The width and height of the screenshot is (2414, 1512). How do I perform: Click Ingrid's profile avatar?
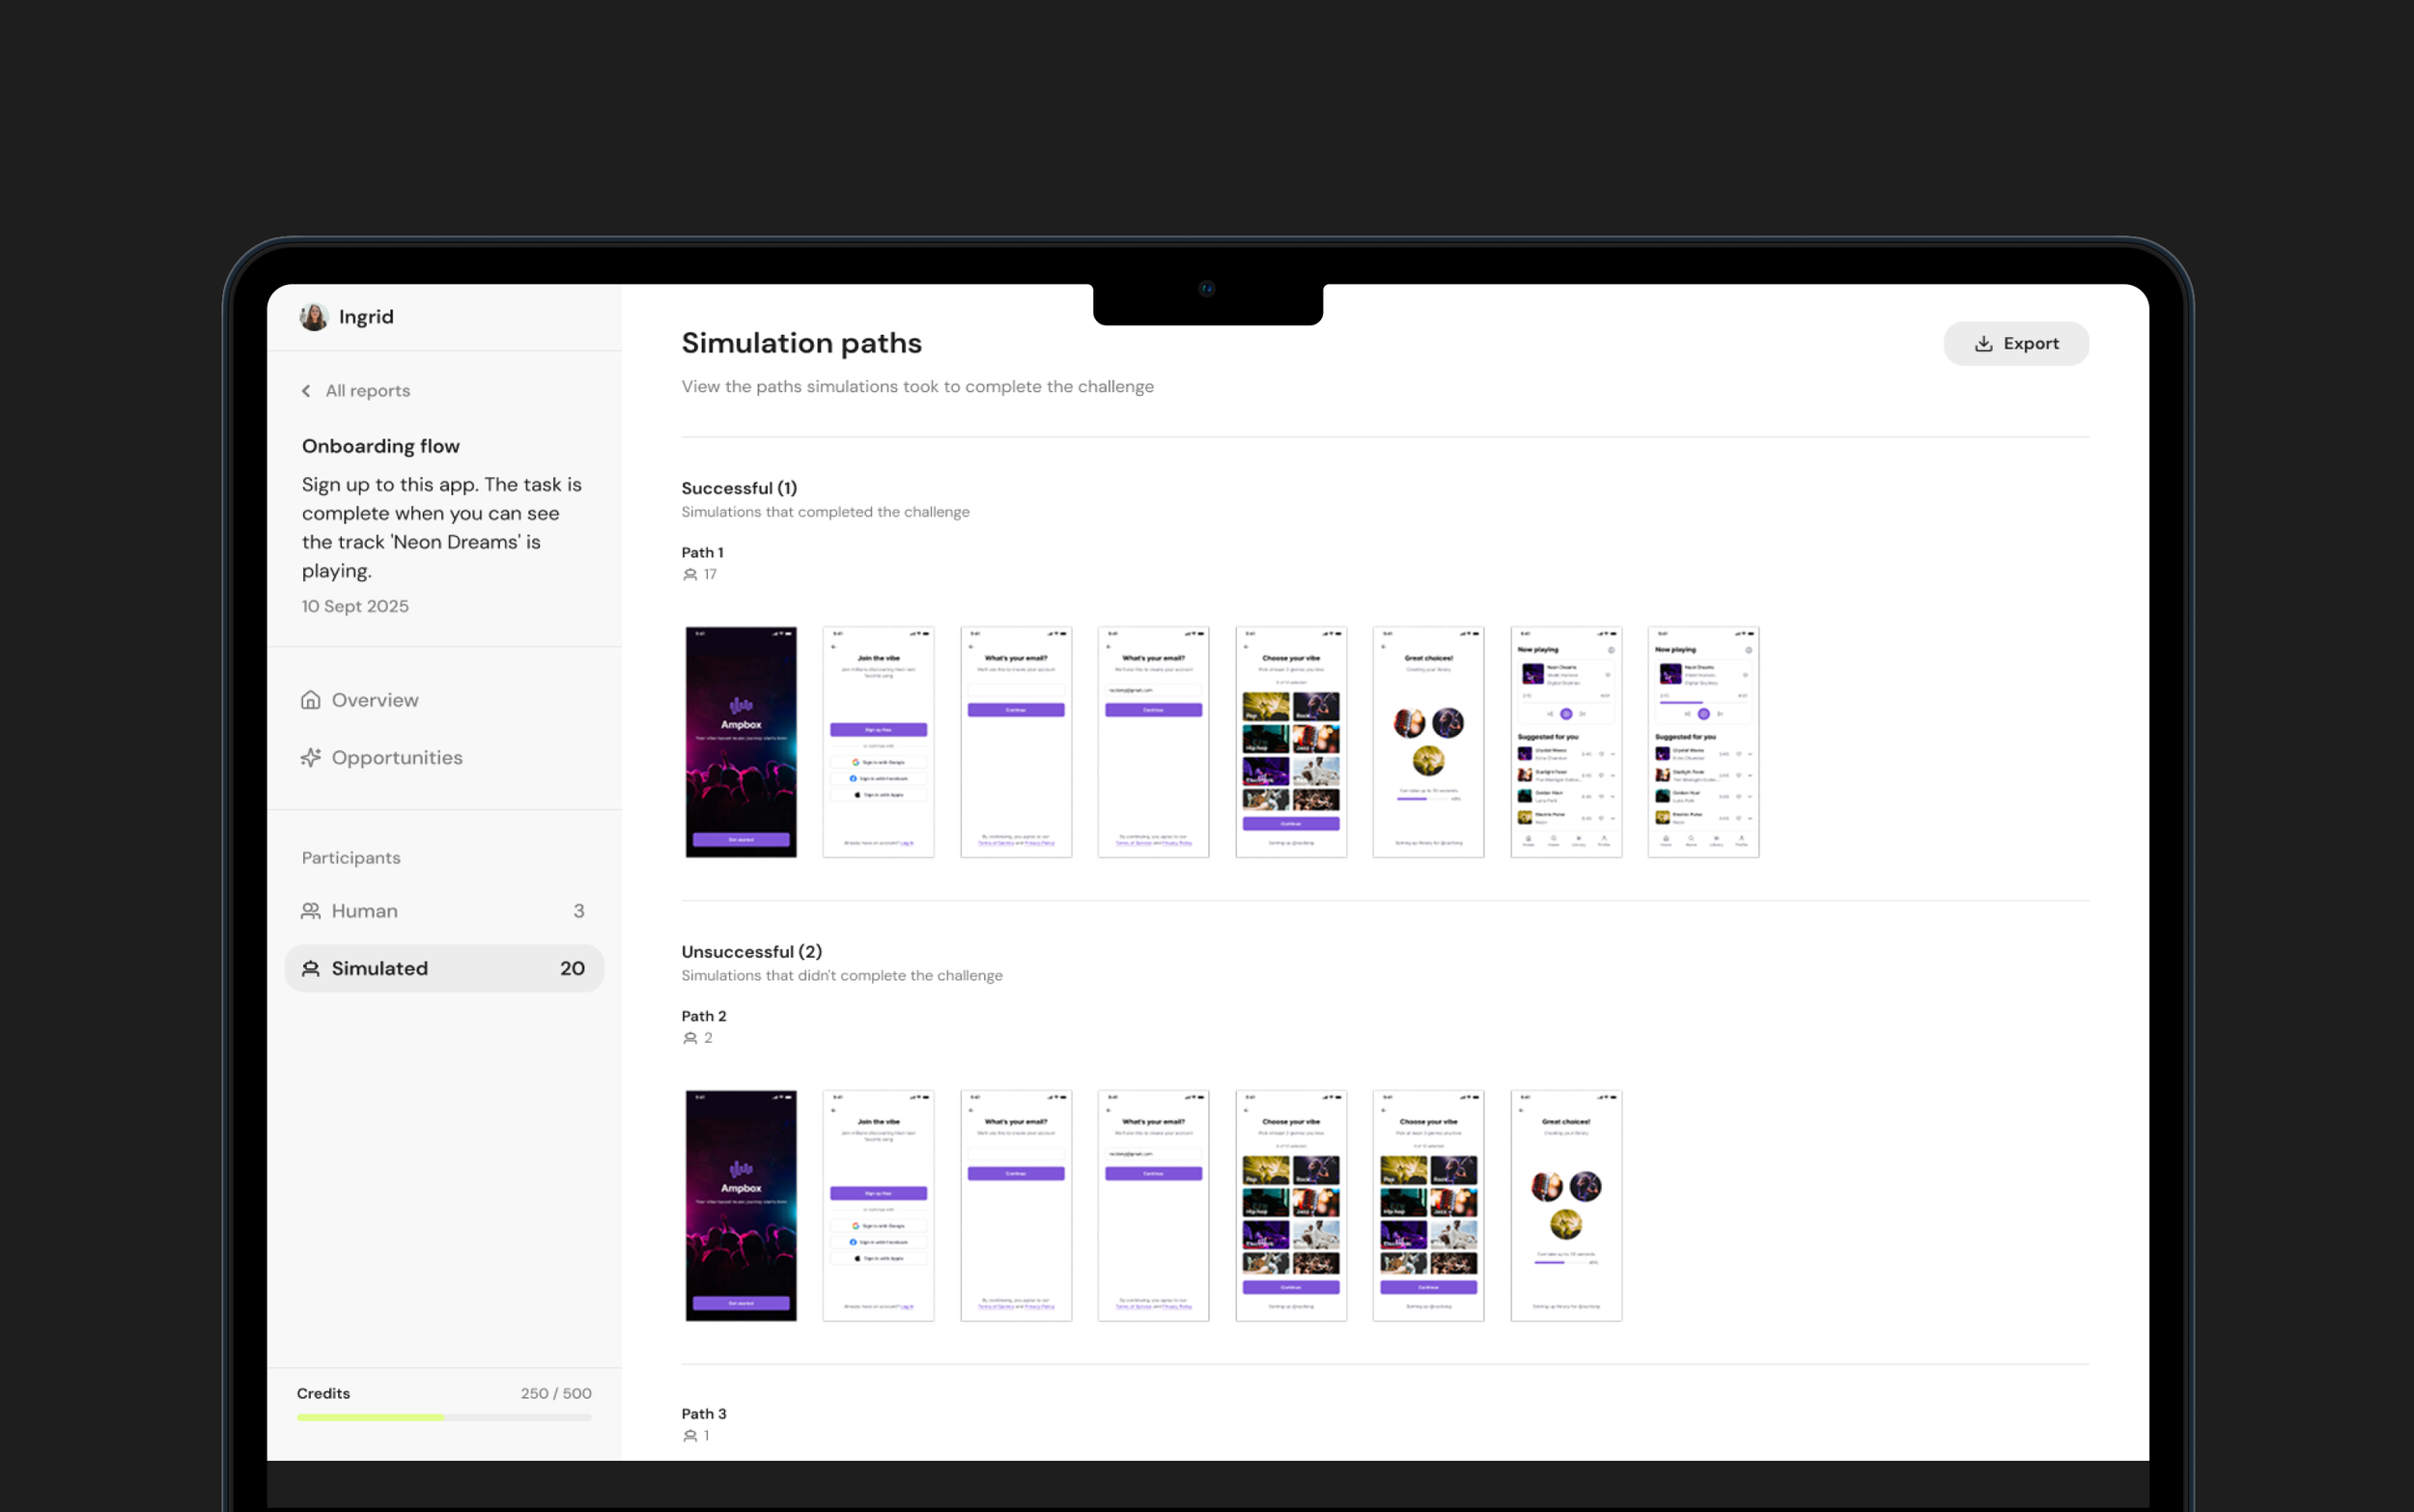pyautogui.click(x=314, y=317)
